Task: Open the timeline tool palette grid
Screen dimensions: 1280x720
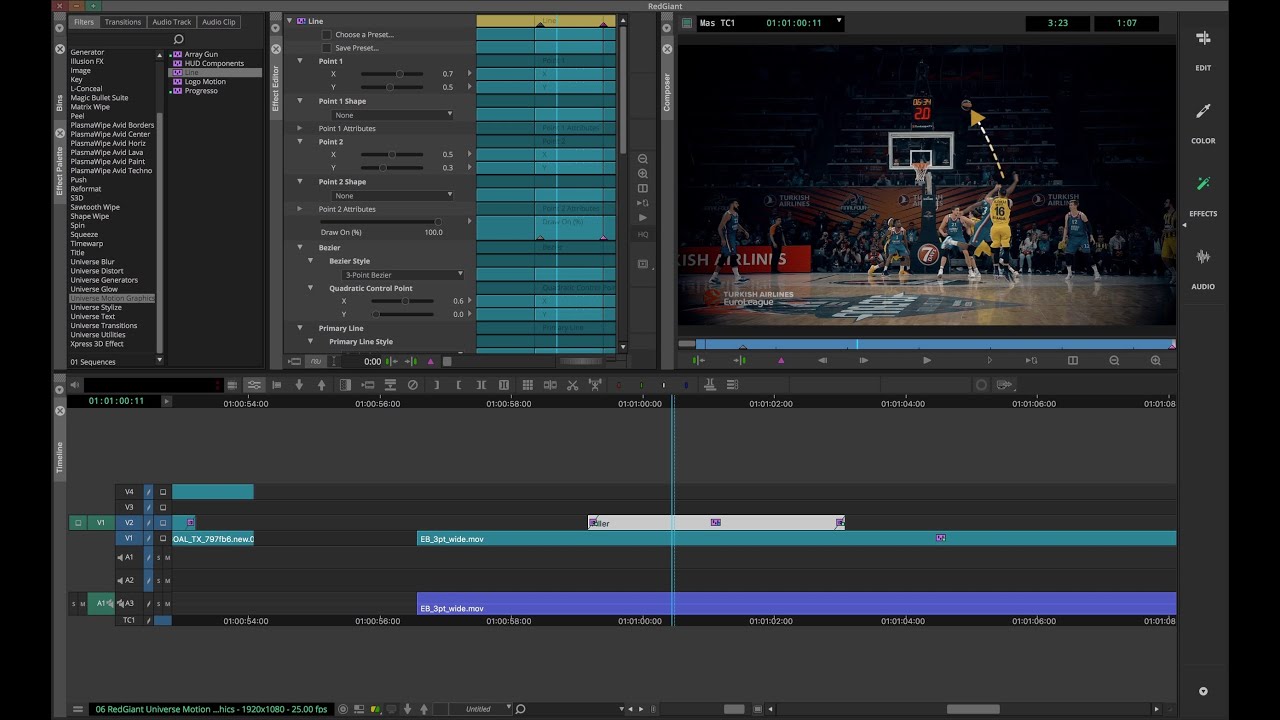Action: [527, 385]
